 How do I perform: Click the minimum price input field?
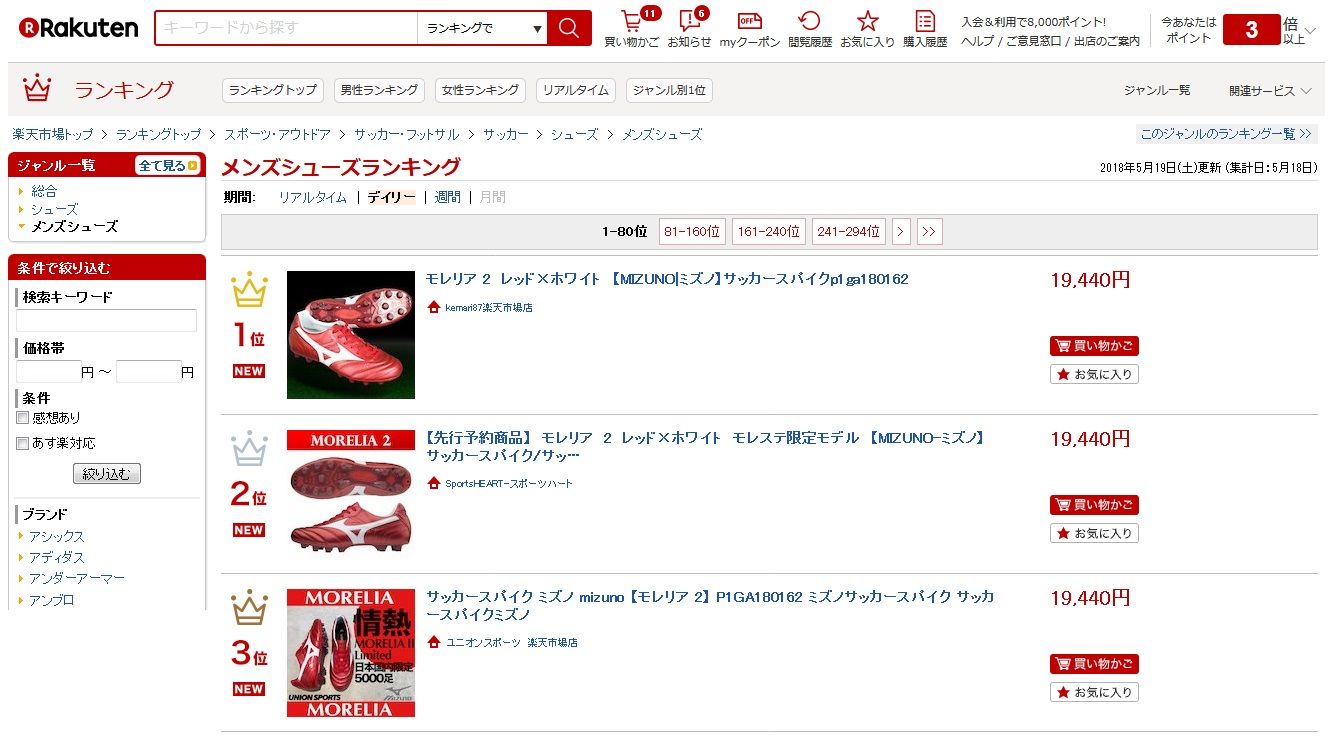pos(49,372)
